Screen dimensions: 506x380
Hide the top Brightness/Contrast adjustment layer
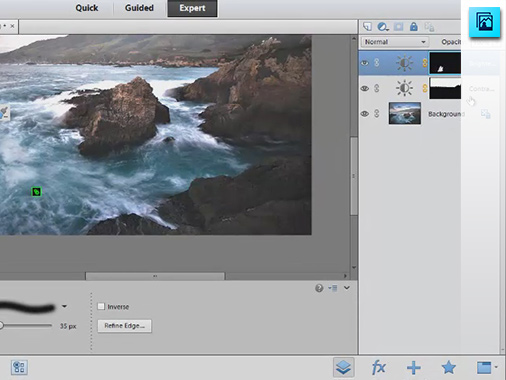[x=365, y=63]
